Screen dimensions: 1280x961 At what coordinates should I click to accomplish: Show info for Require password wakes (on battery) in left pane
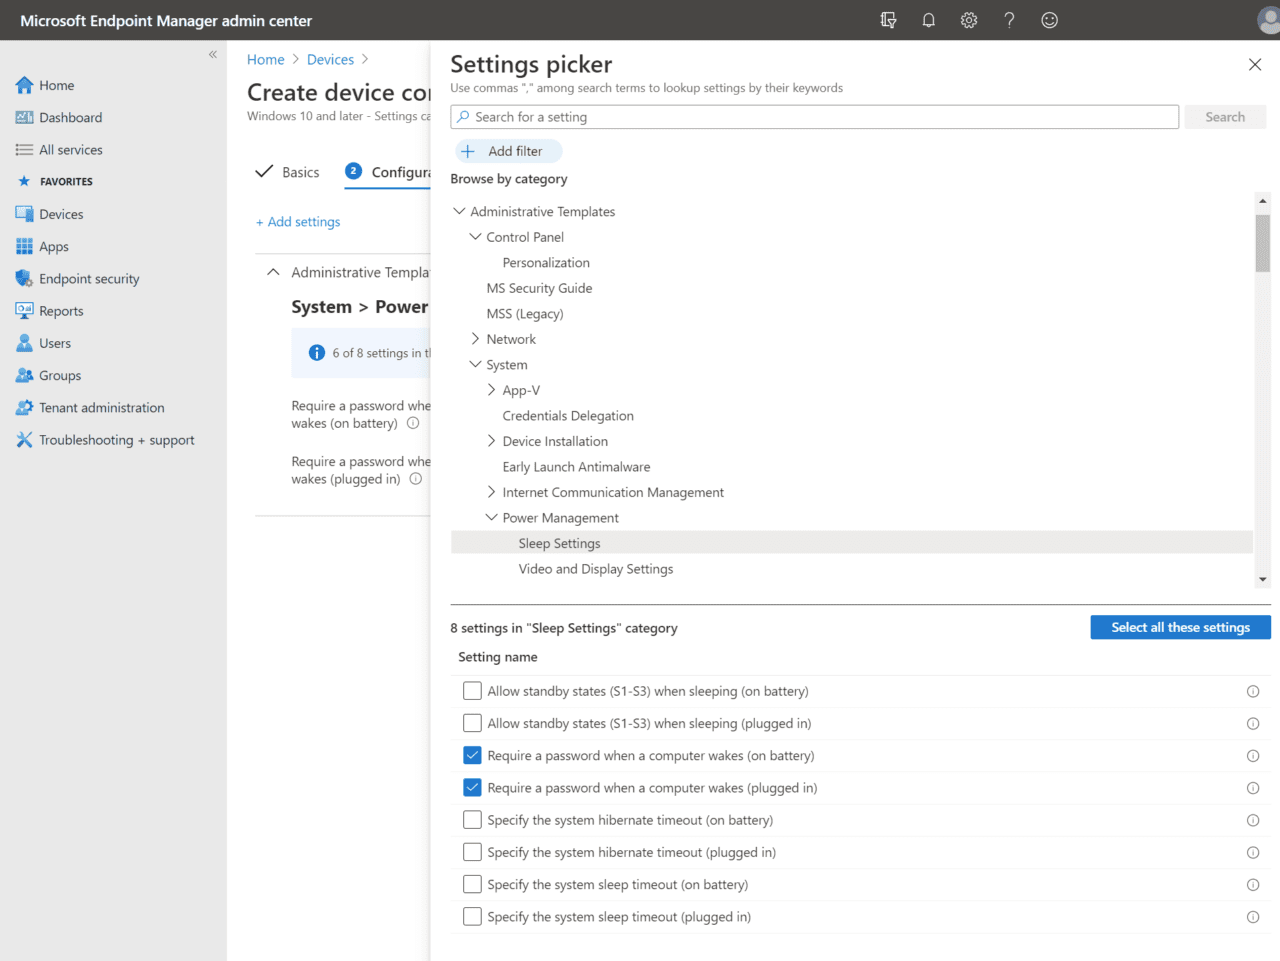tap(413, 423)
